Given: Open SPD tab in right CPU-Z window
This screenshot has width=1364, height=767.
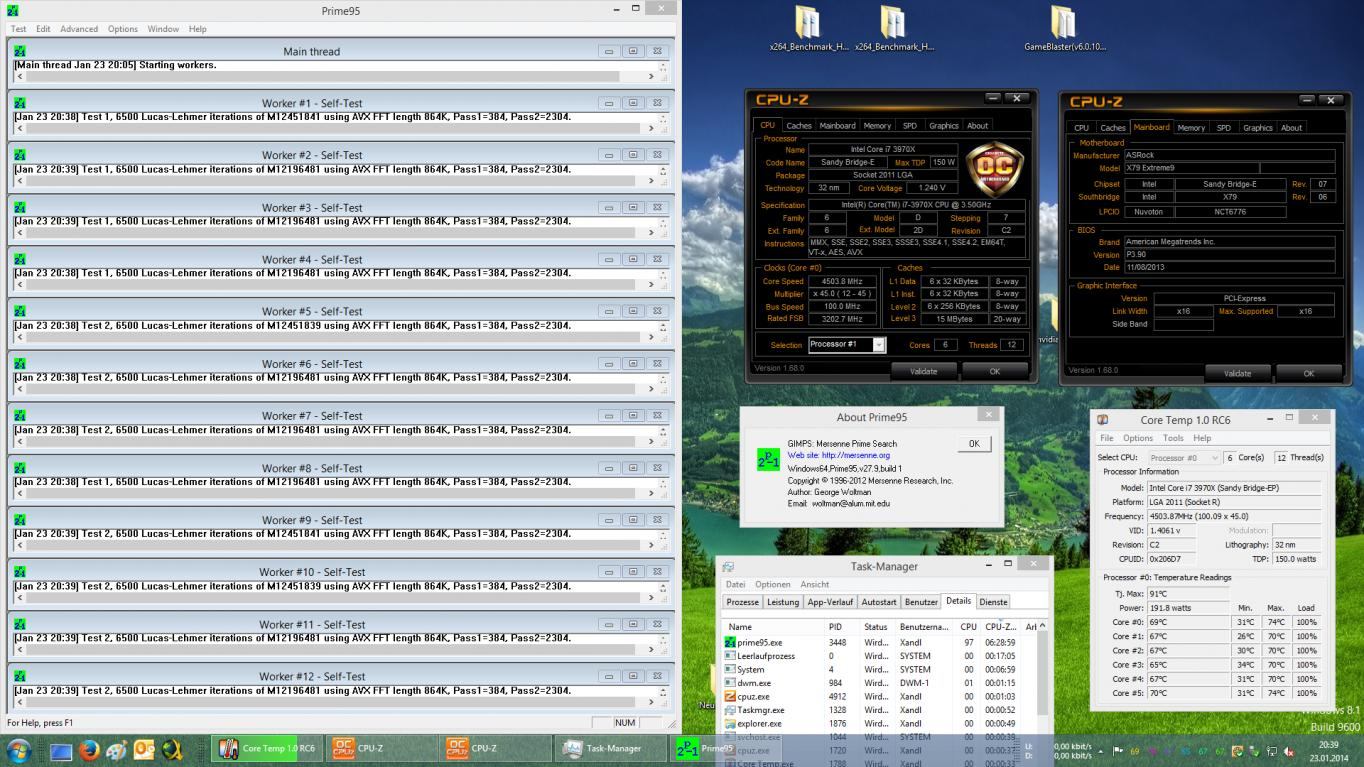Looking at the screenshot, I should tap(1223, 127).
